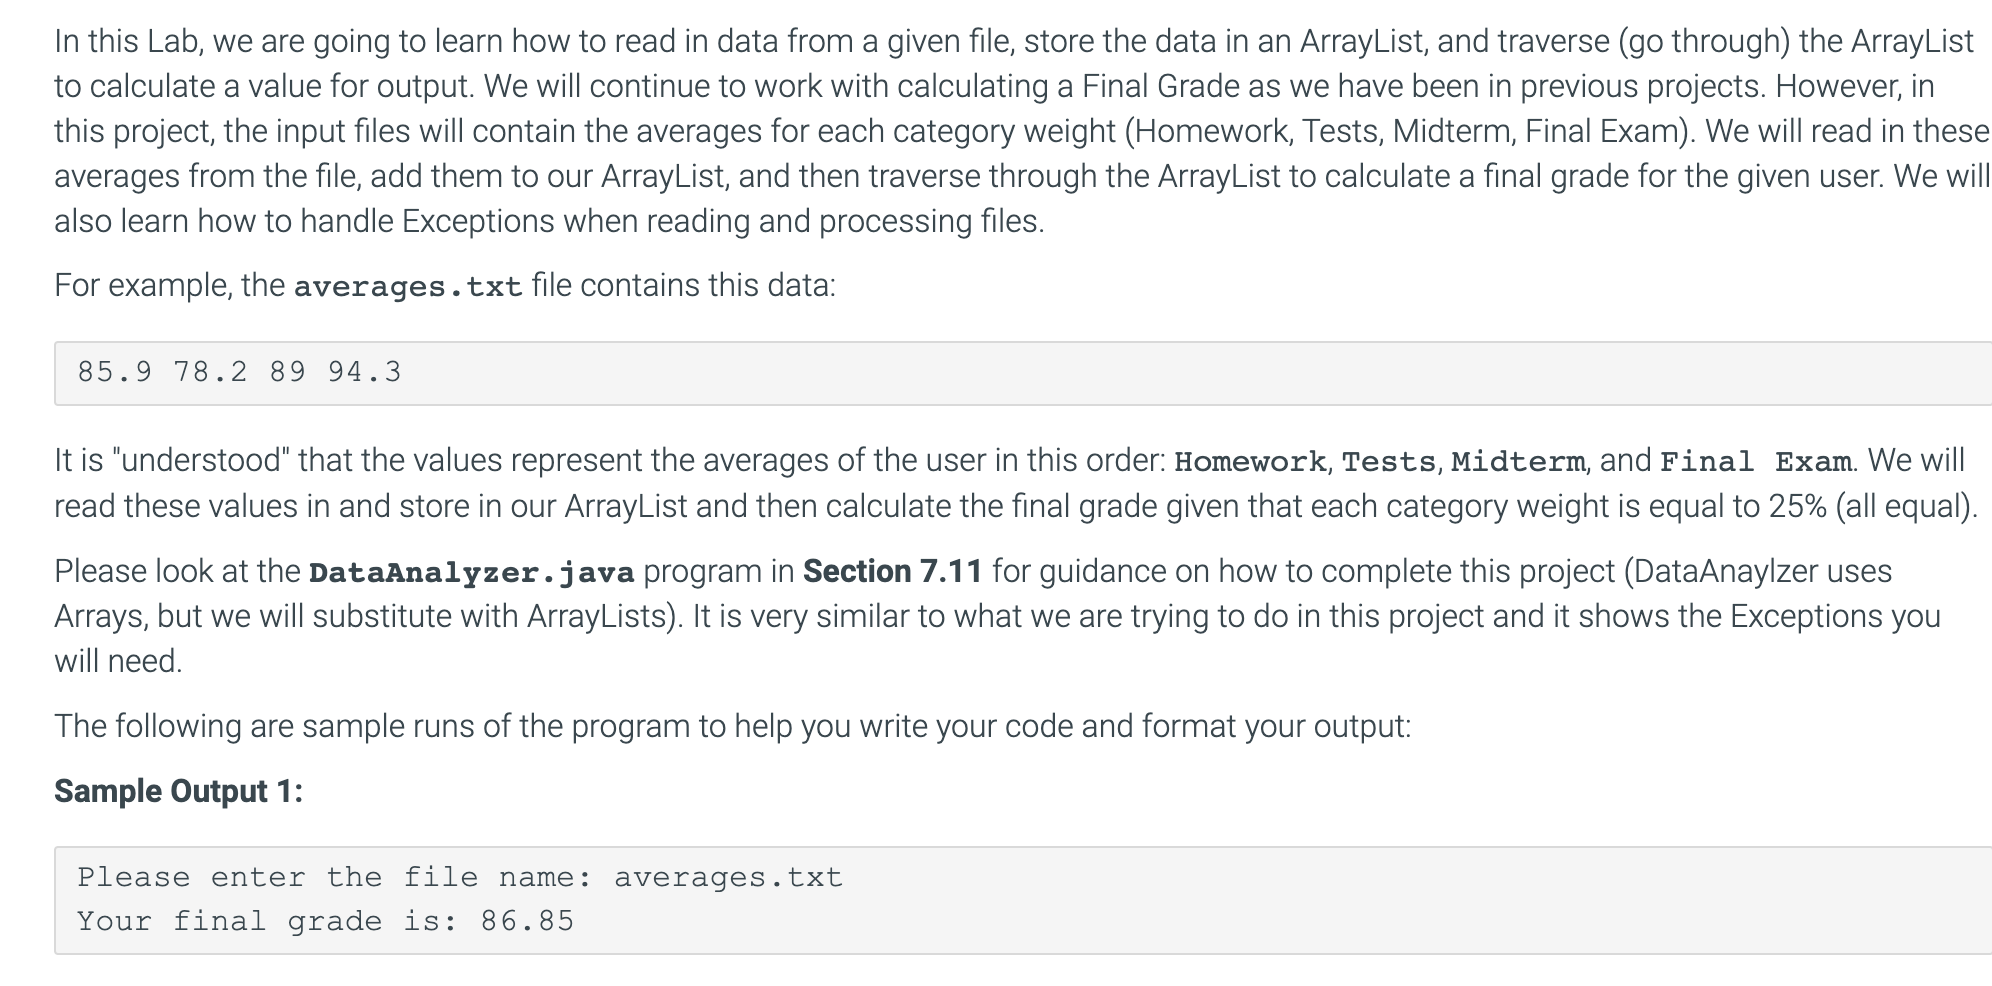Click the data code block with 85.9
The height and width of the screenshot is (986, 1992).
1023,373
